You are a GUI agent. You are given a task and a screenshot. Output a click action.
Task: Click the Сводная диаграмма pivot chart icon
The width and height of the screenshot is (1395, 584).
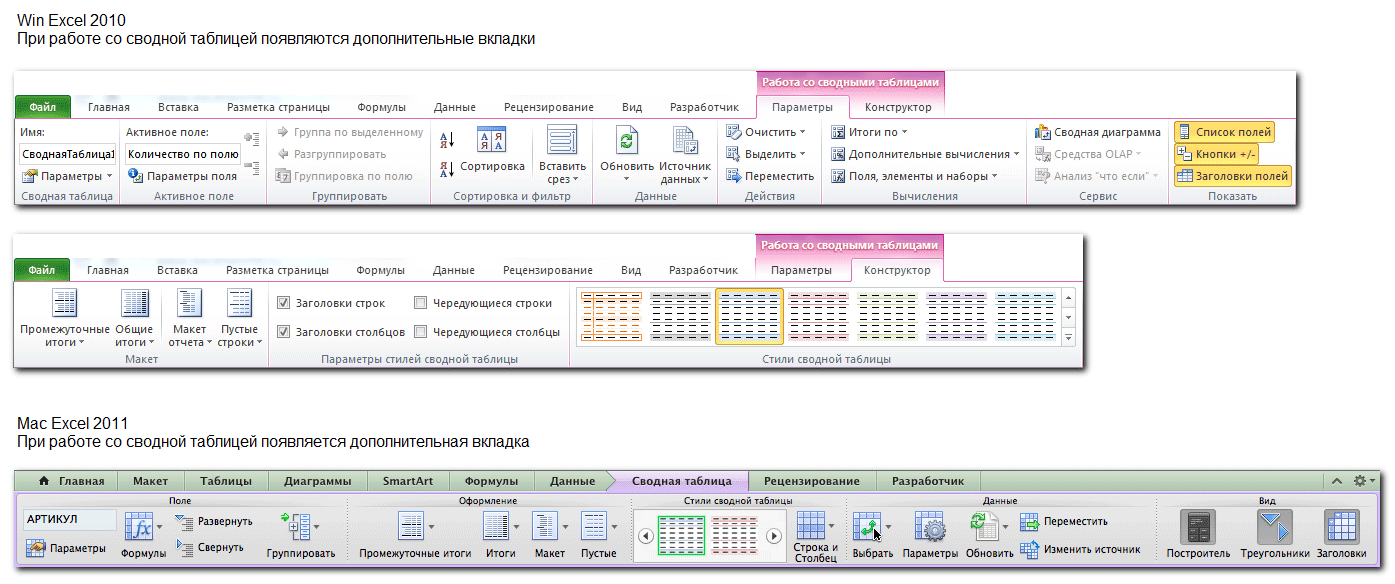[x=1044, y=132]
